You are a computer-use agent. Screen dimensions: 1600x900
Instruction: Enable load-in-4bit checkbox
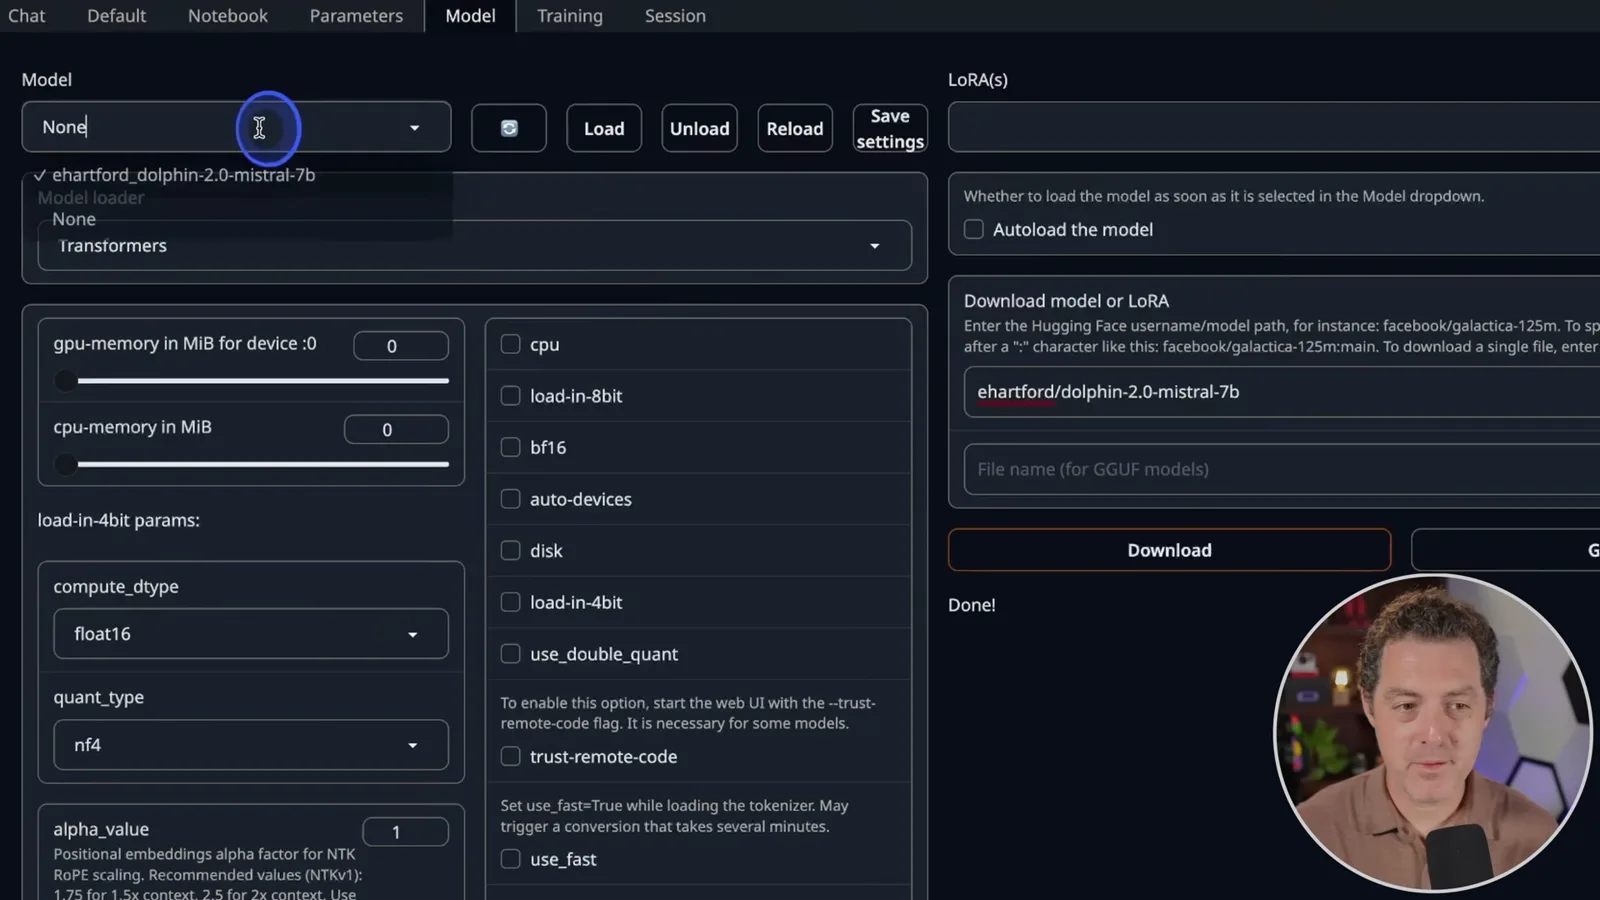510,602
